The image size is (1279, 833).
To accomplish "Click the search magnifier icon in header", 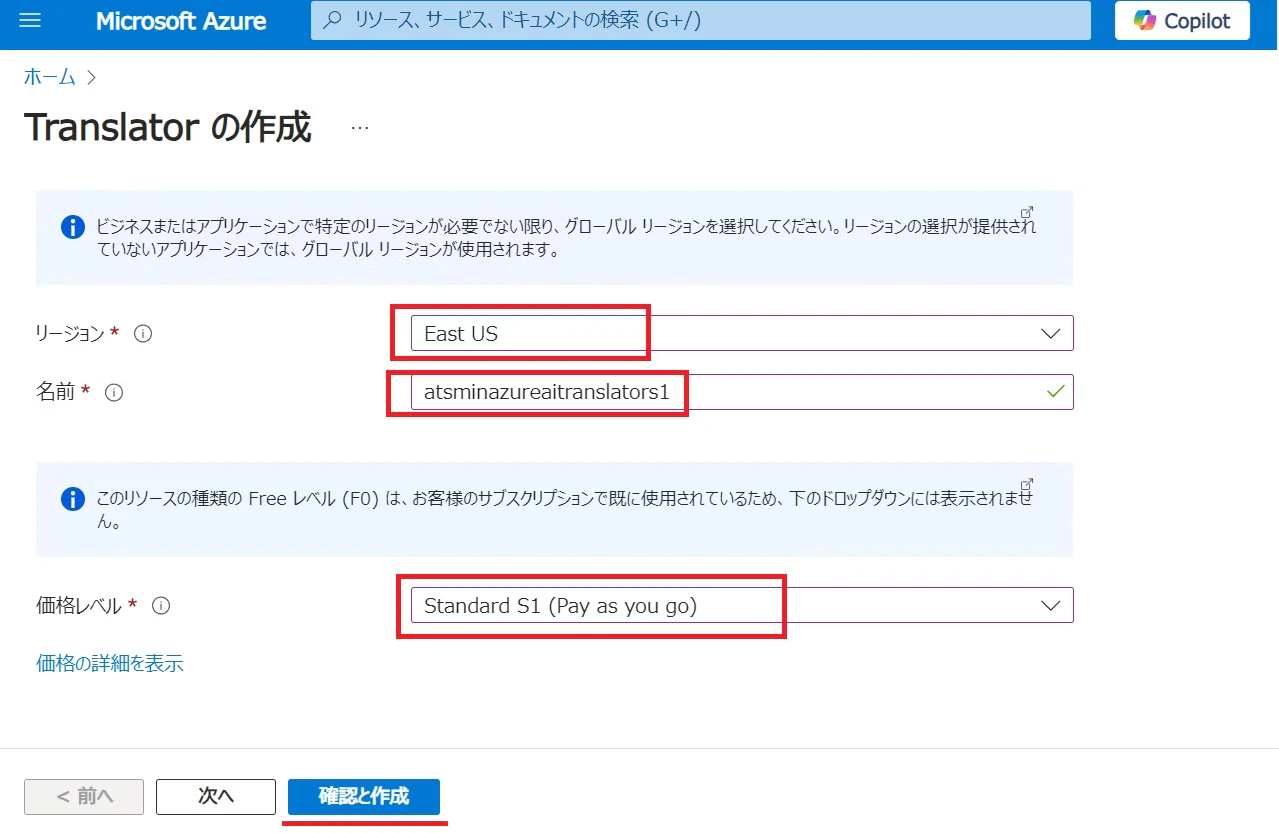I will [334, 21].
